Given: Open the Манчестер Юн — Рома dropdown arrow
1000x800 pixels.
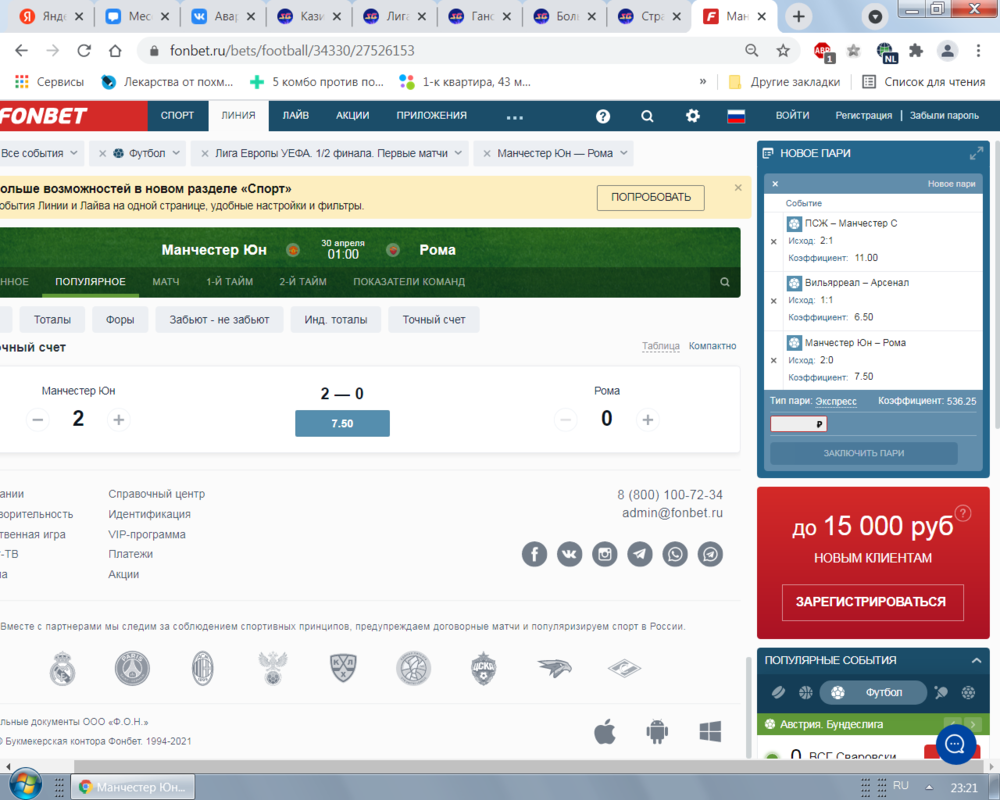Looking at the screenshot, I should (x=624, y=153).
